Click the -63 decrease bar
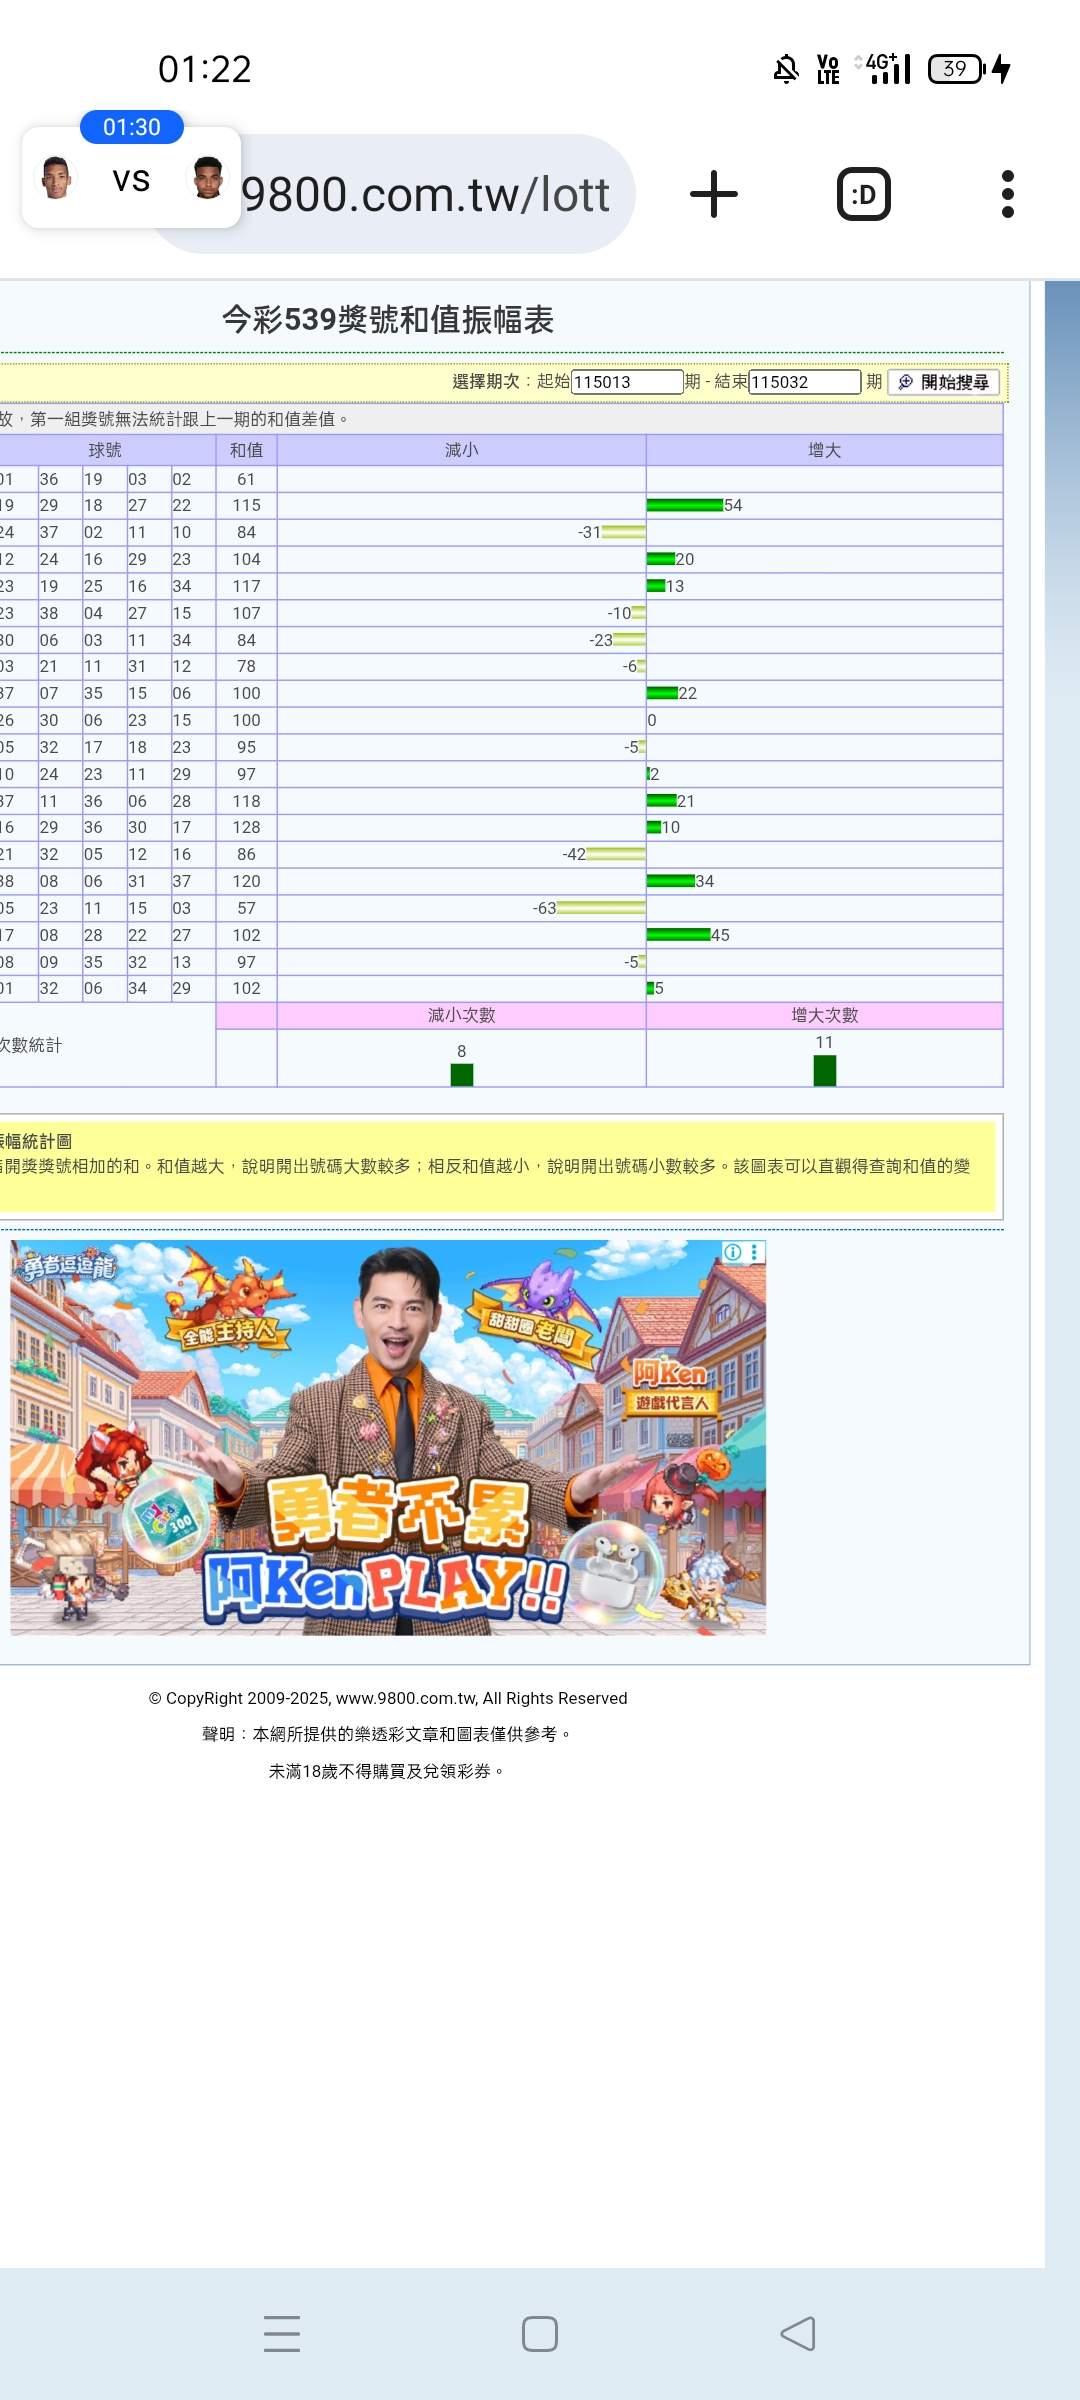 601,908
